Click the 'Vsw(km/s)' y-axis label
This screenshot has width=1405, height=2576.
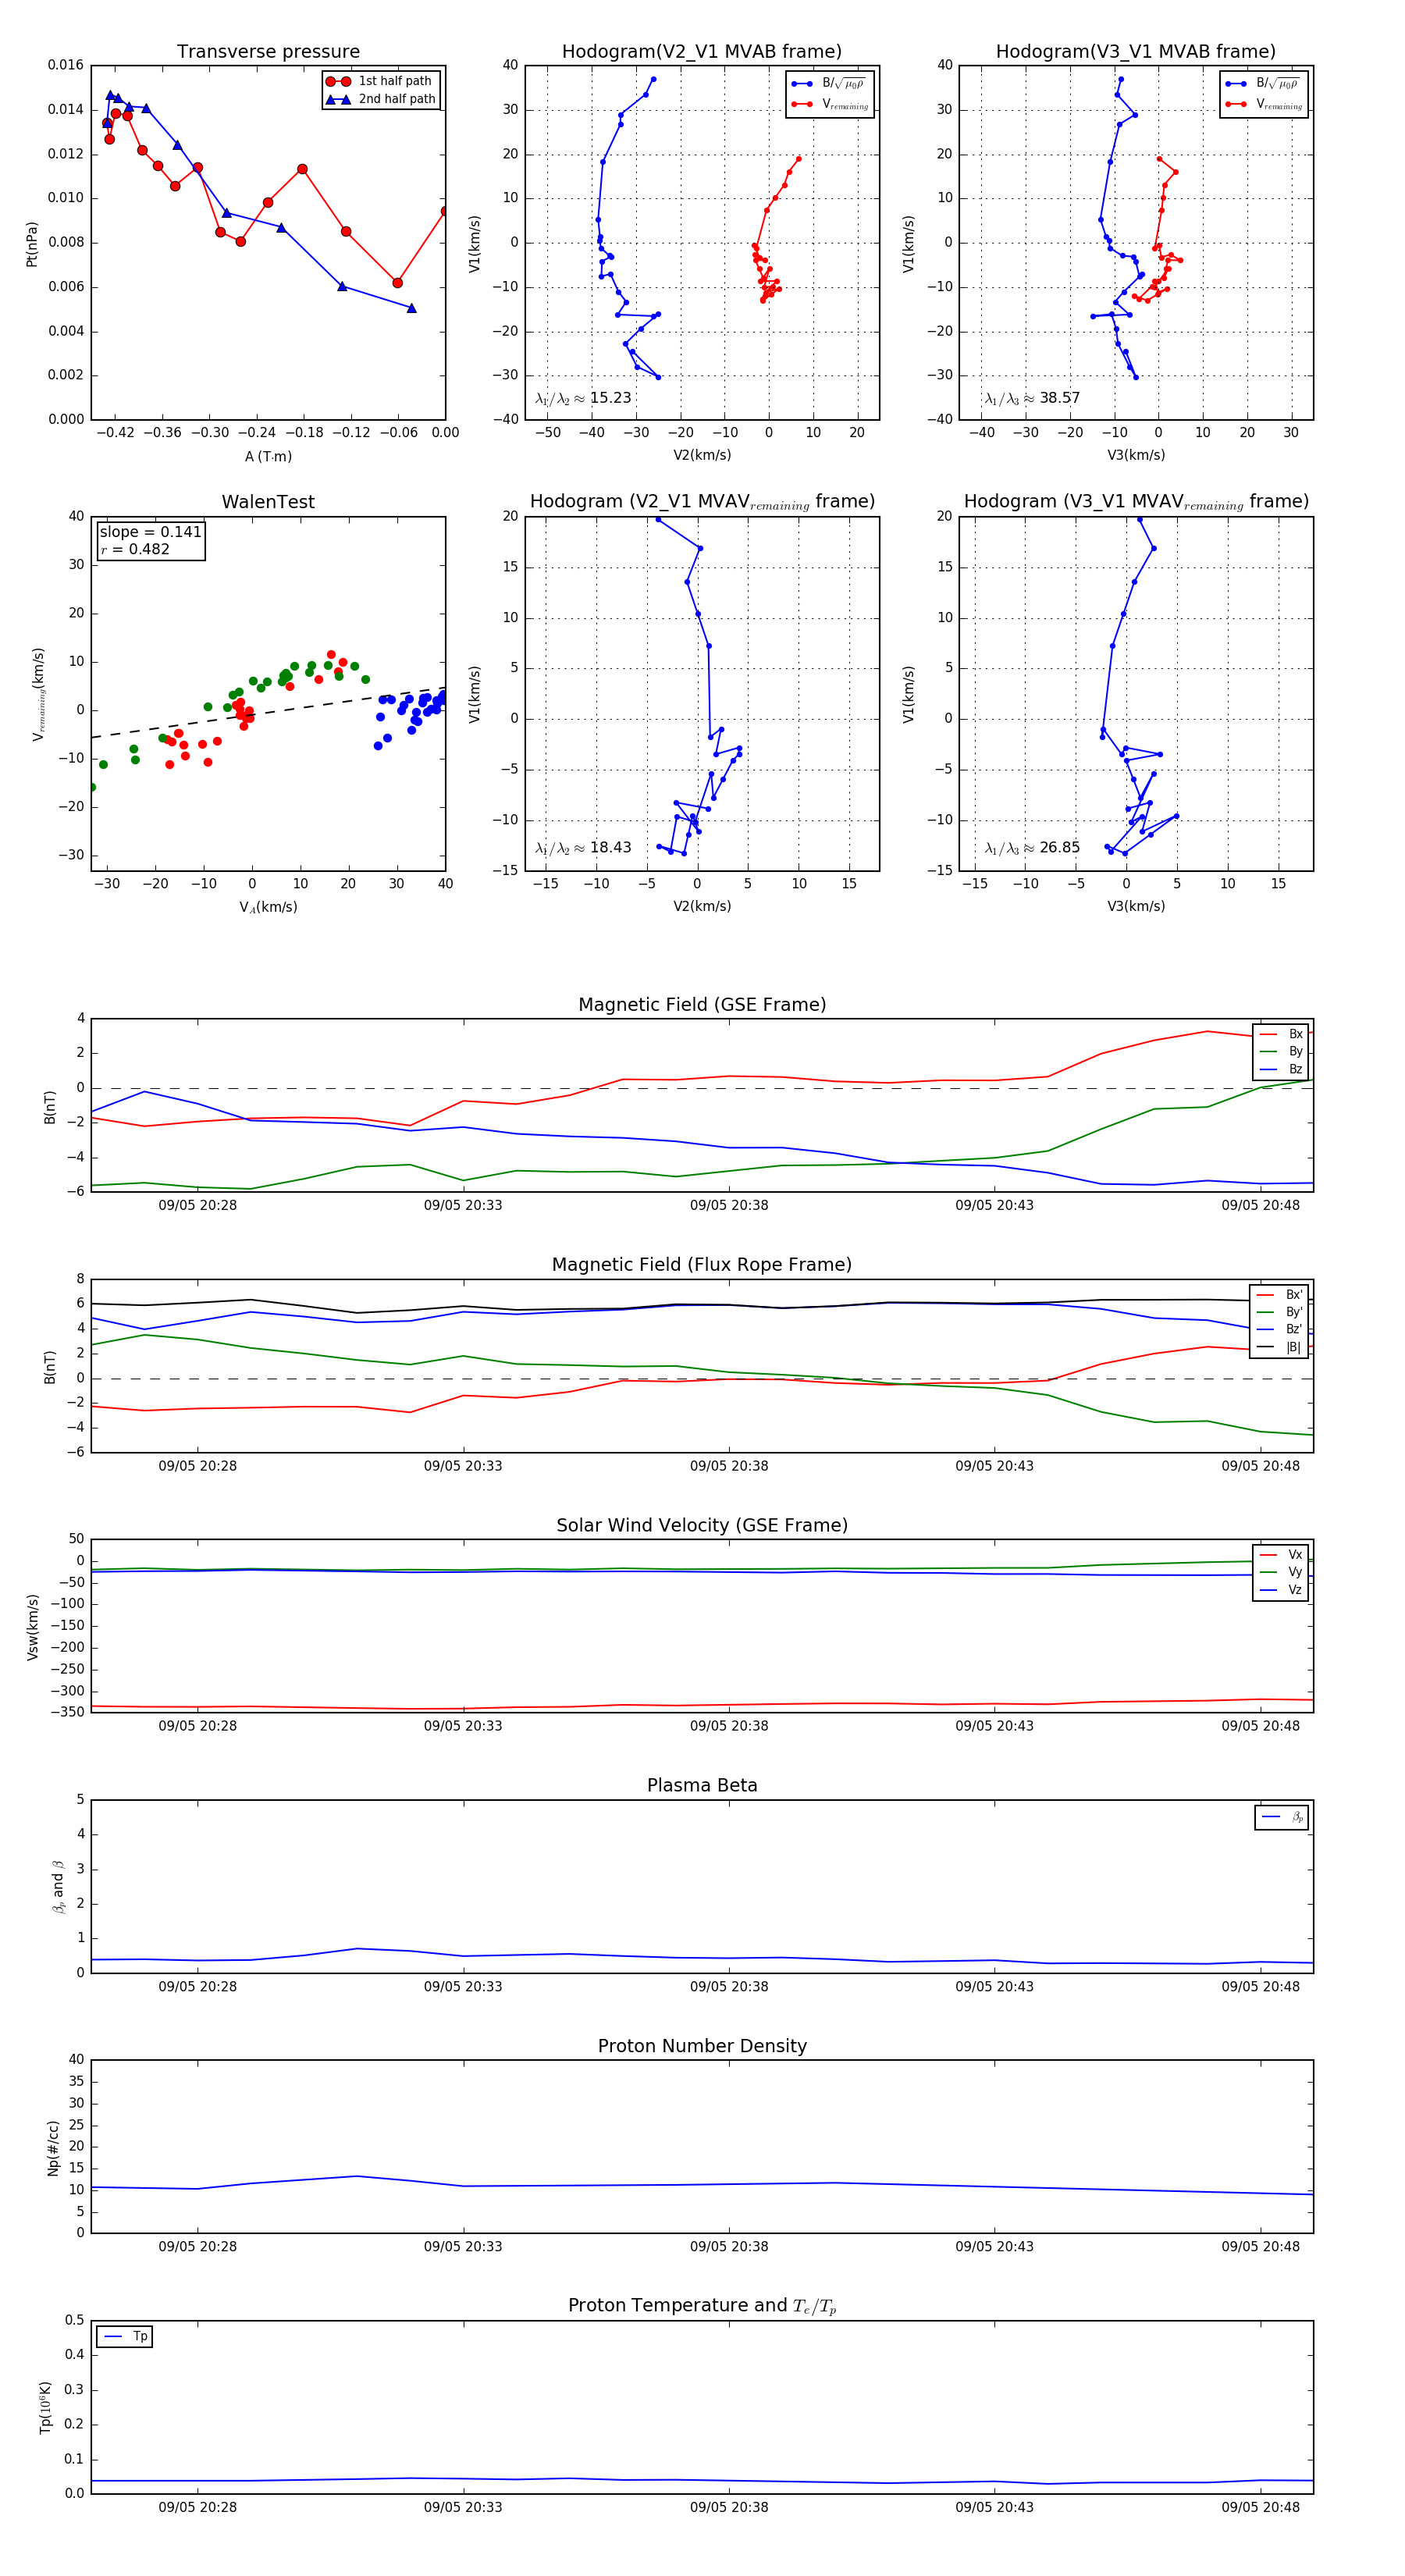33,1627
